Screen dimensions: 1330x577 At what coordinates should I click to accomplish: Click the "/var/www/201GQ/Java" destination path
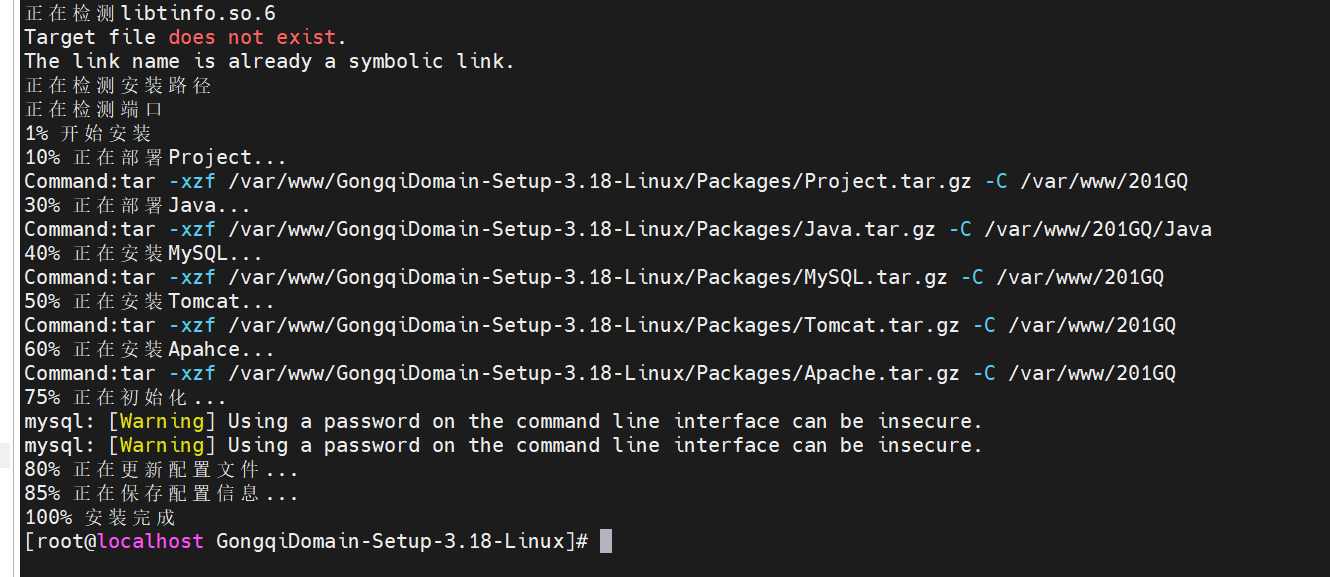[1097, 229]
